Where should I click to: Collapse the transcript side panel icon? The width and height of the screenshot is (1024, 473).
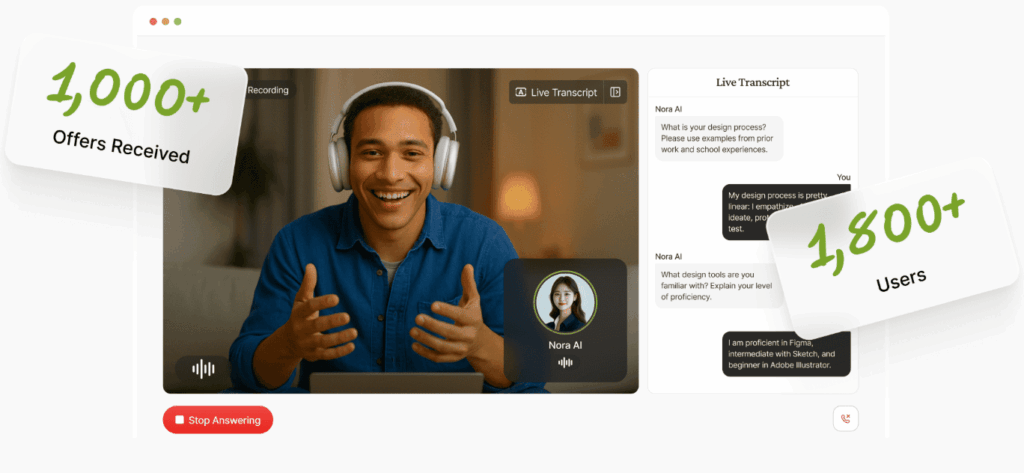(616, 92)
